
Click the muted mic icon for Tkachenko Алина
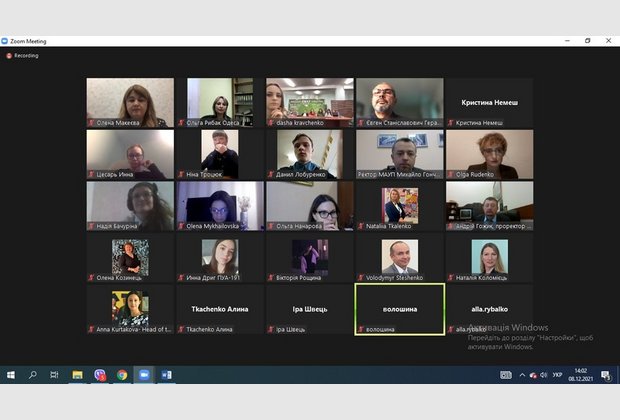click(x=181, y=329)
